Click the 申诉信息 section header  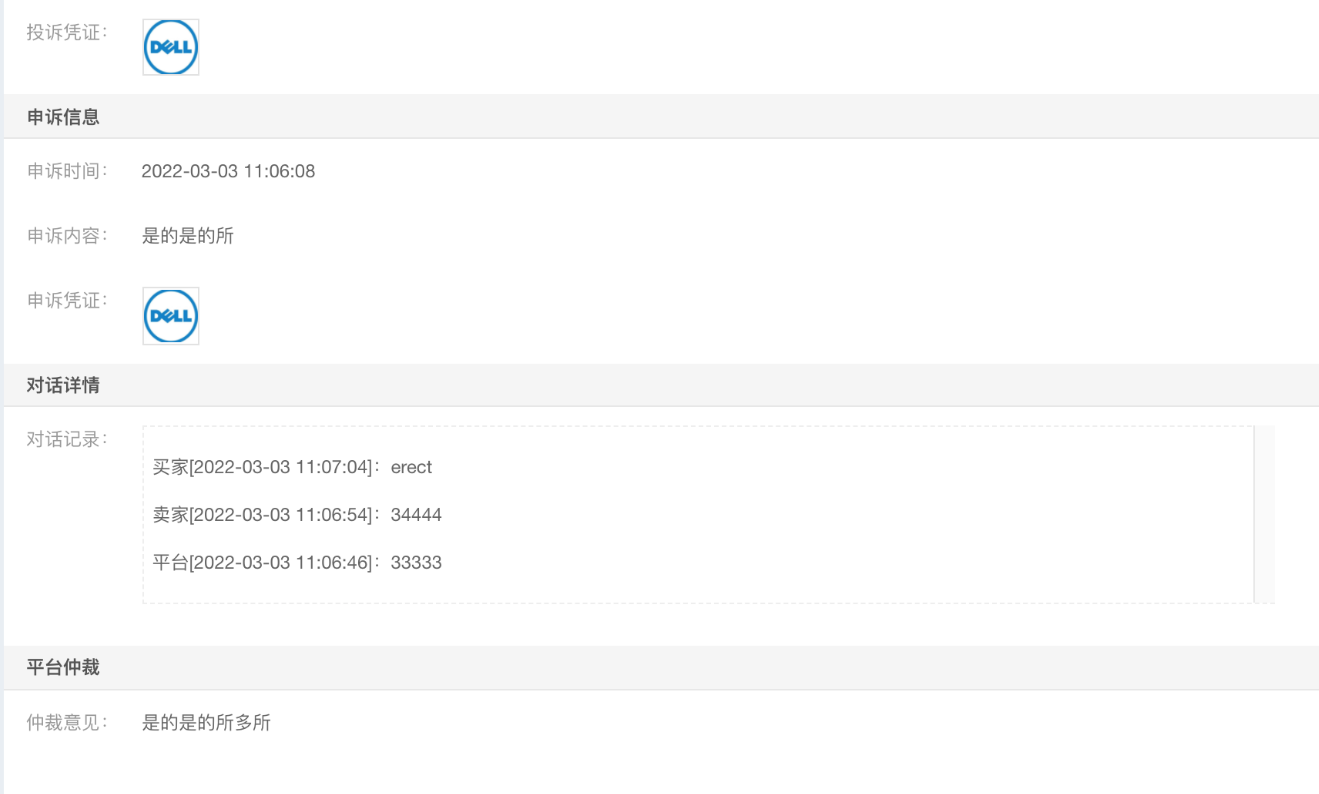coord(63,117)
